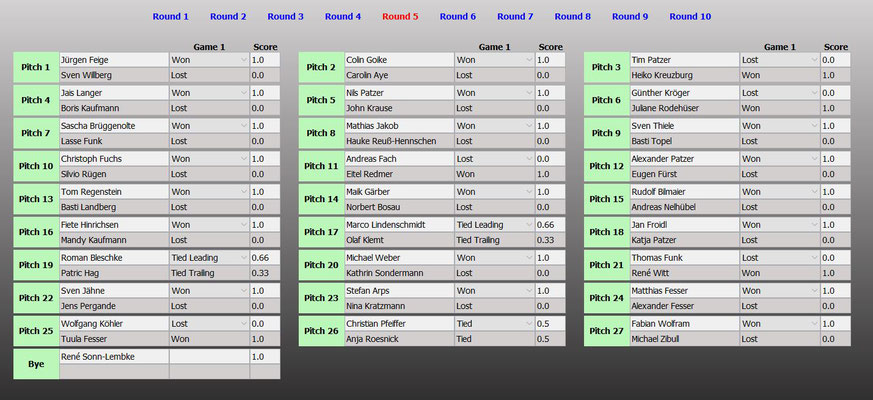The height and width of the screenshot is (400, 873).
Task: Click Tim Patzer's 0.0 score field
Action: (836, 60)
